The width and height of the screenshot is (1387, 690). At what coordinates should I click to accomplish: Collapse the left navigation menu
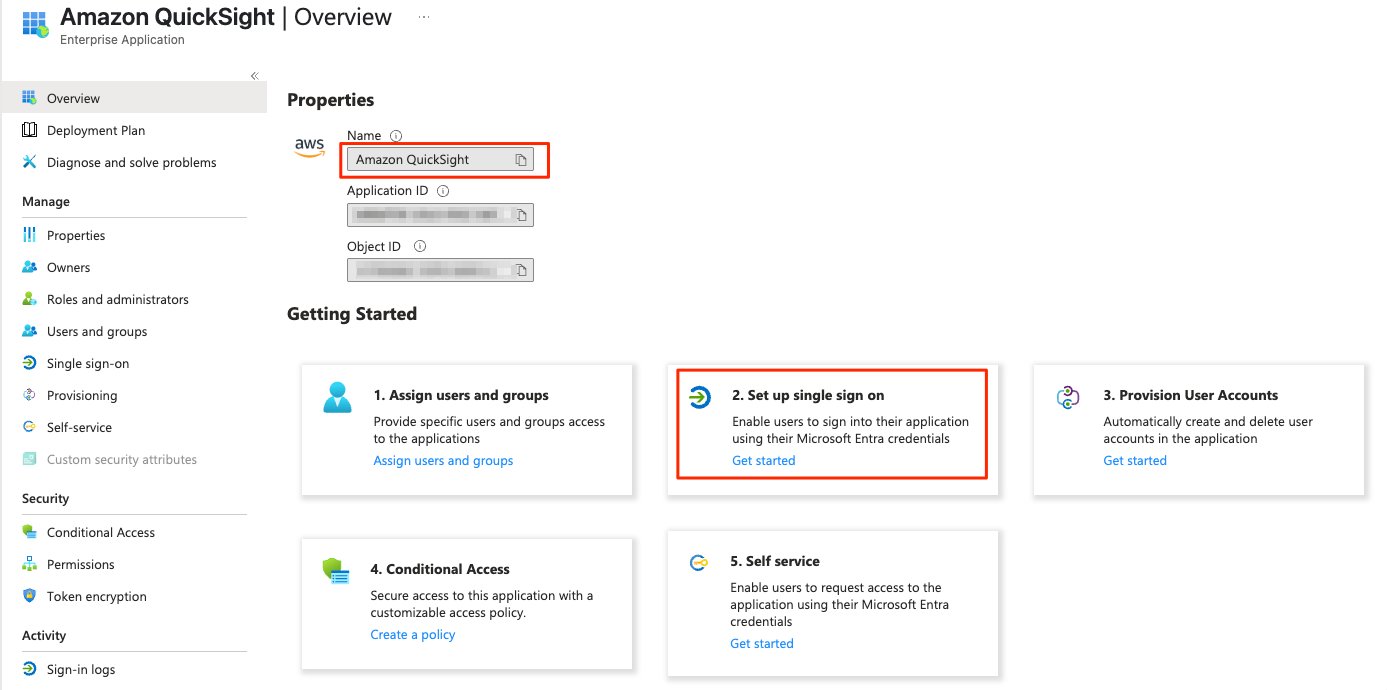pos(254,76)
